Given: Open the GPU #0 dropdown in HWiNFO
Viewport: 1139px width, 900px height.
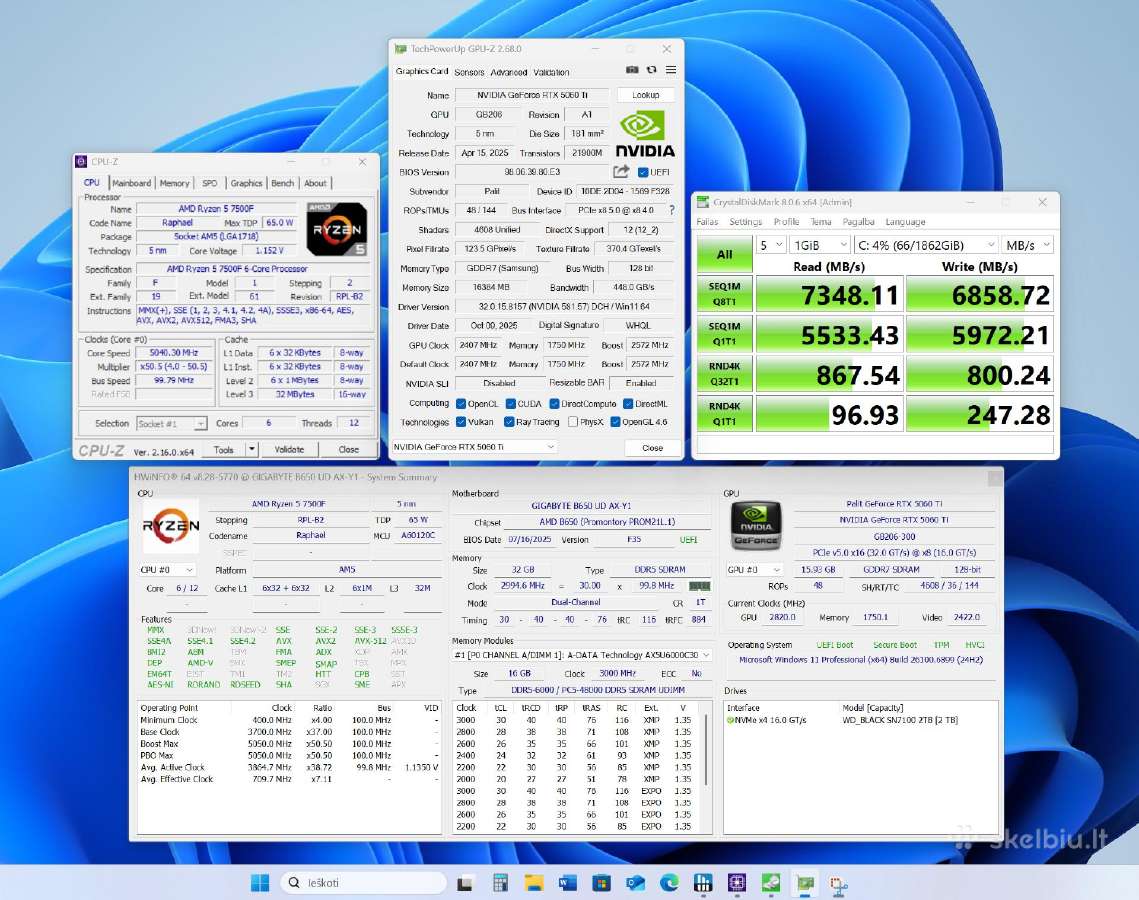Looking at the screenshot, I should (x=755, y=569).
